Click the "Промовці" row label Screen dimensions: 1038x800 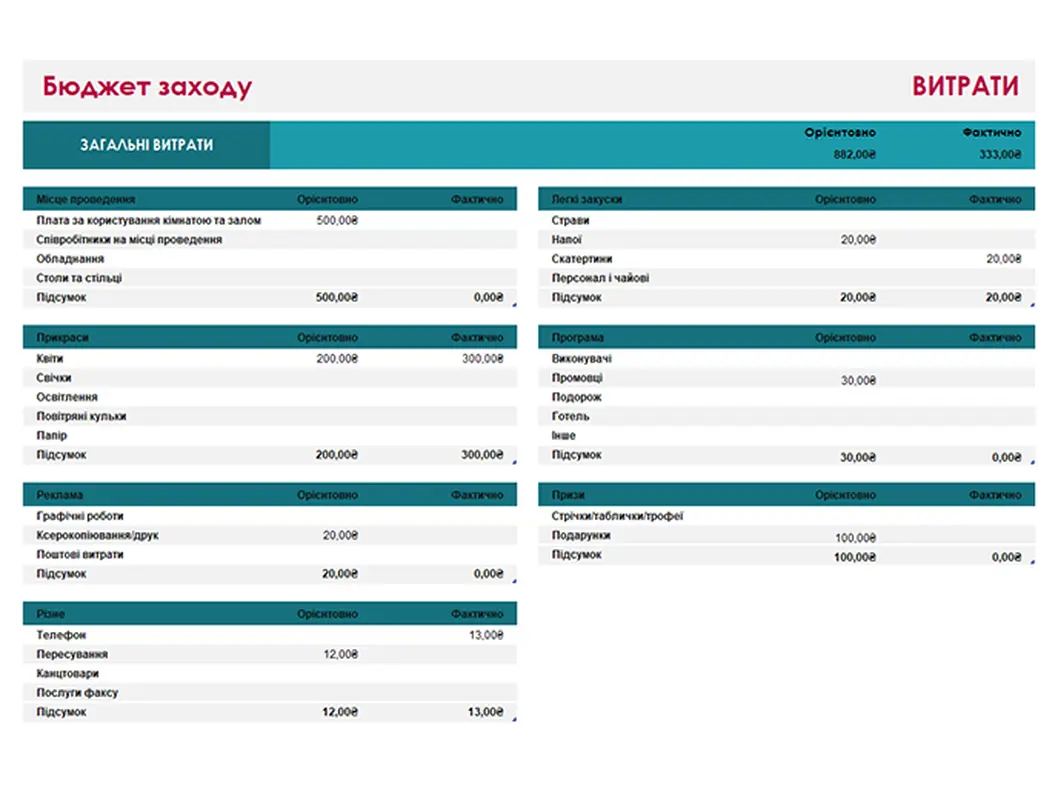[577, 378]
